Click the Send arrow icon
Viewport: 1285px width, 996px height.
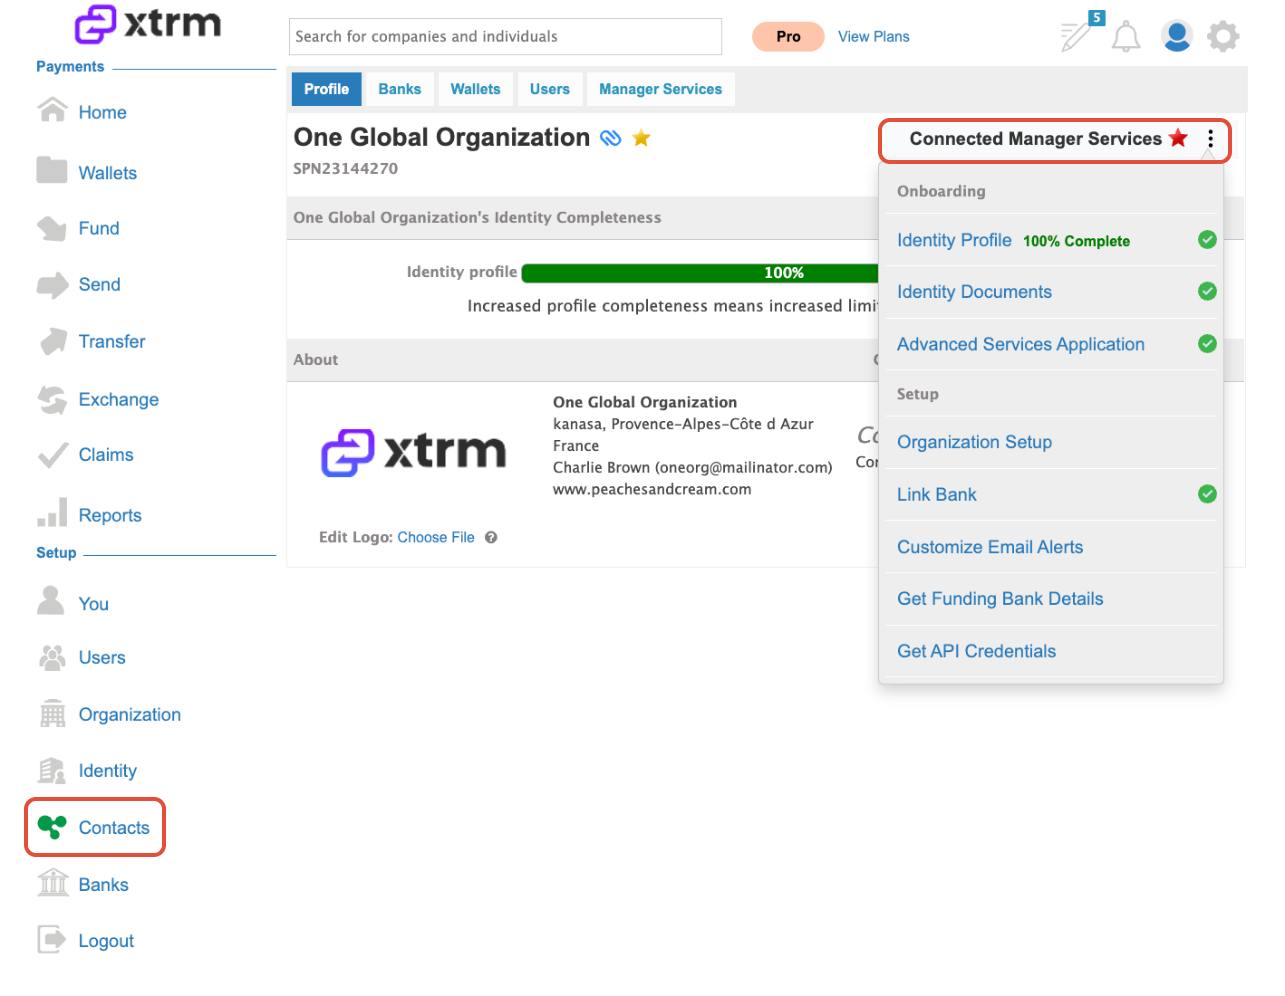[x=52, y=285]
